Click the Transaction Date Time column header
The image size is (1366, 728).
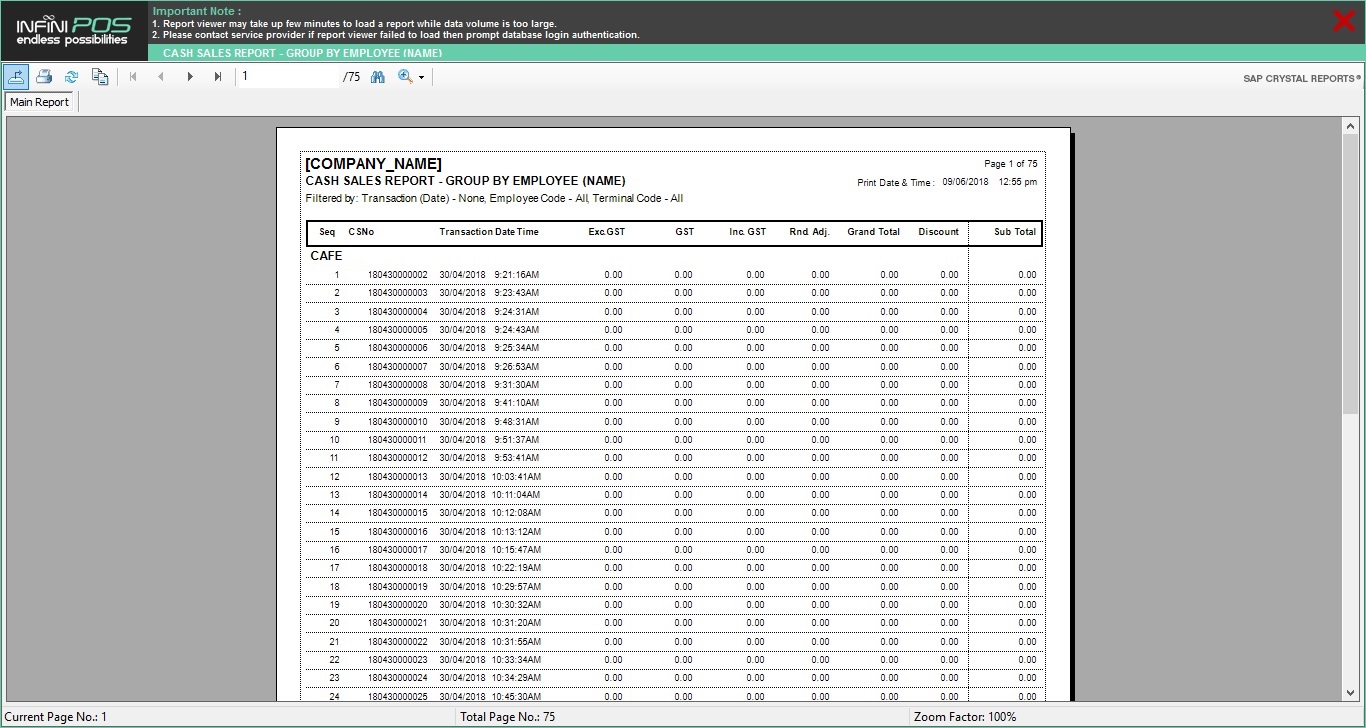coord(489,232)
